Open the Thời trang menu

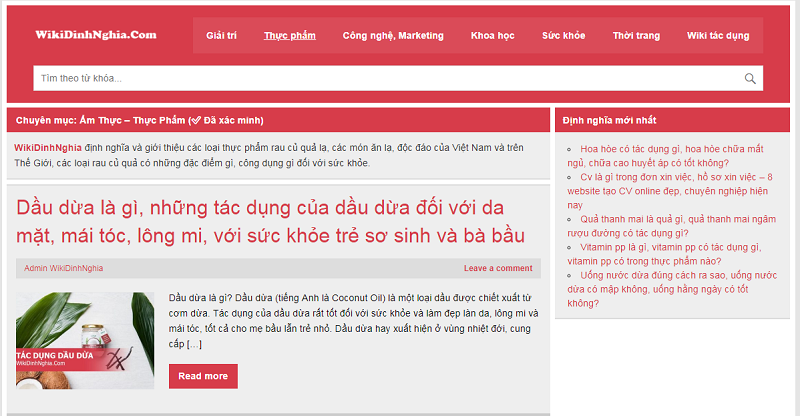pyautogui.click(x=636, y=35)
